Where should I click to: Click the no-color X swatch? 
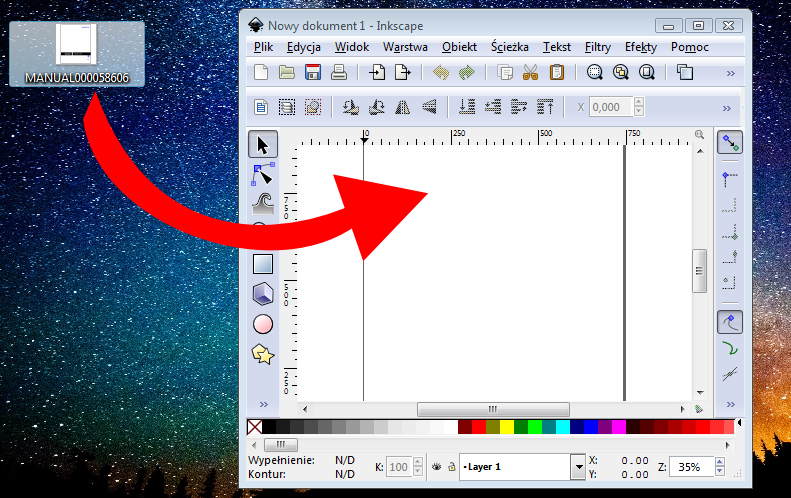(255, 427)
